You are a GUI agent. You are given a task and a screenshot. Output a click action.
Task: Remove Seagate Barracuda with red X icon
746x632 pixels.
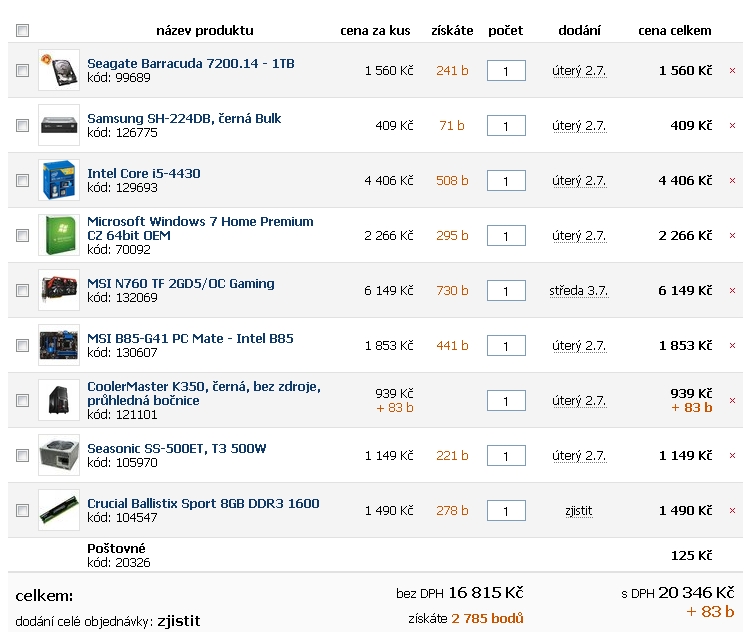(x=732, y=70)
